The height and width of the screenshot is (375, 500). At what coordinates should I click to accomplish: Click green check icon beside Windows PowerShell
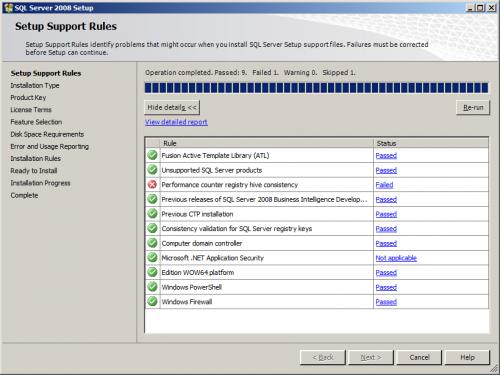coord(152,287)
